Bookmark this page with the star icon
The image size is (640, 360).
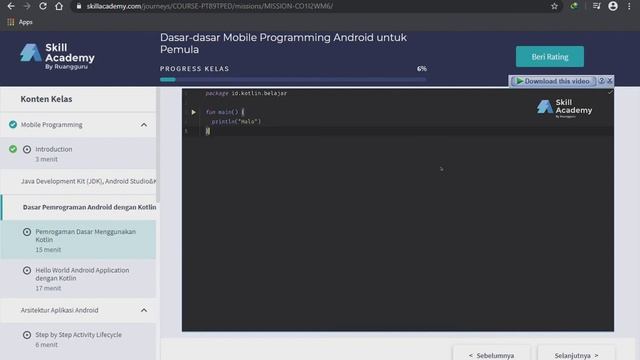coord(554,6)
